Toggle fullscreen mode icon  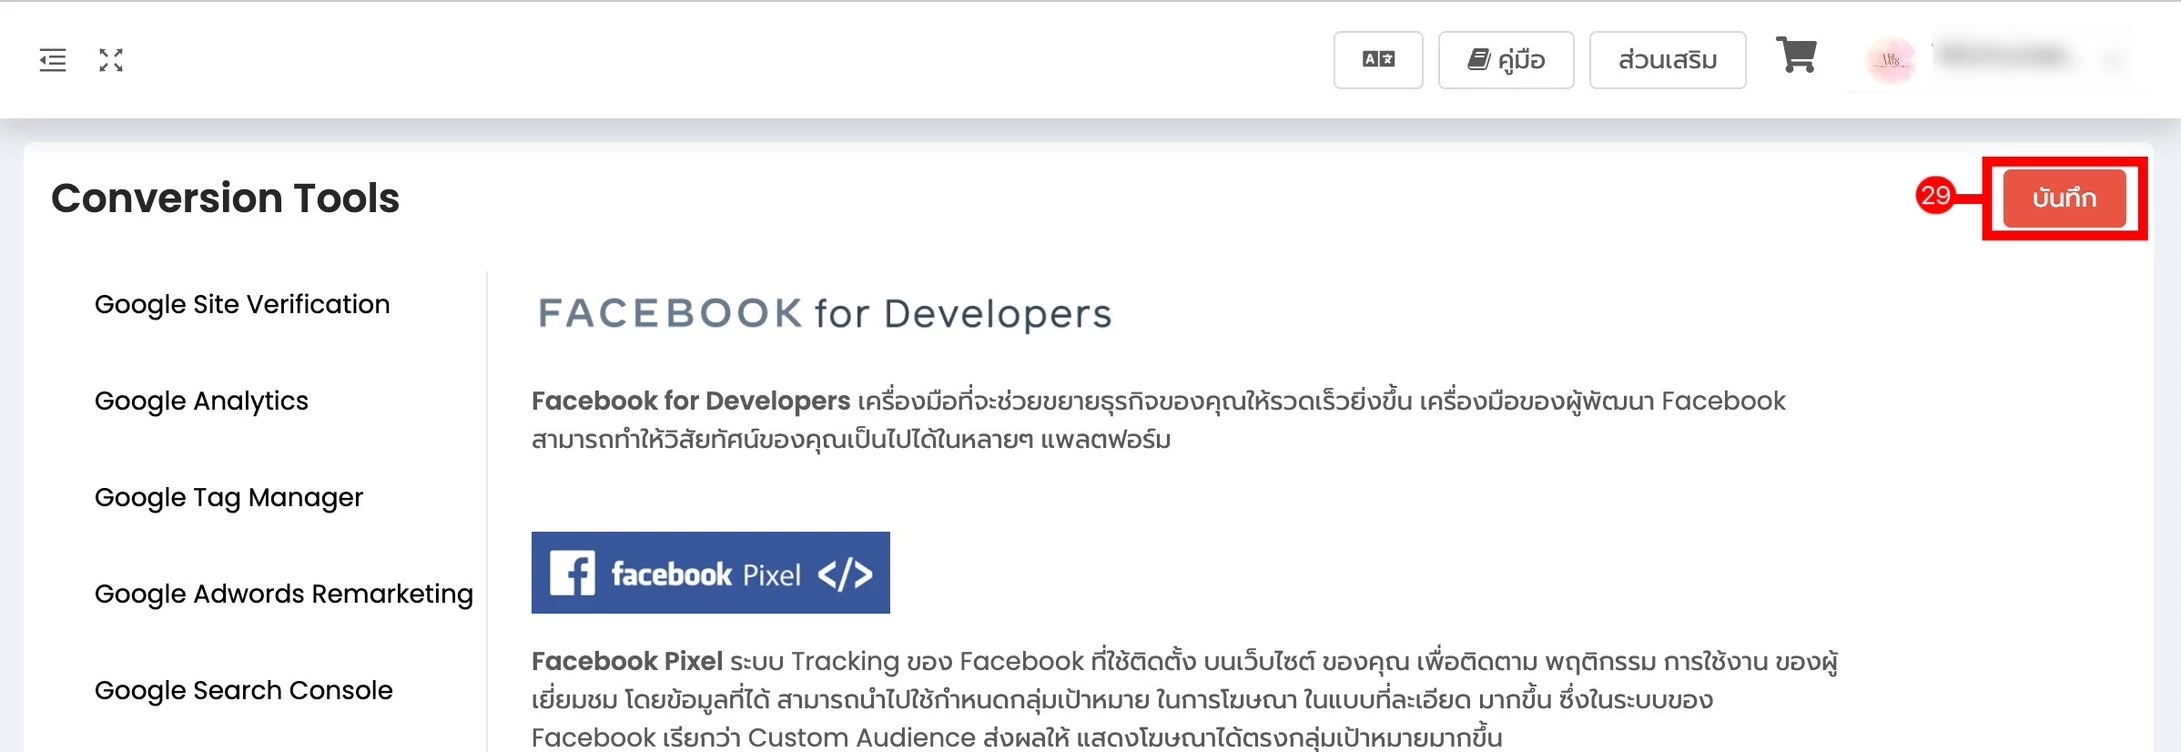click(111, 60)
